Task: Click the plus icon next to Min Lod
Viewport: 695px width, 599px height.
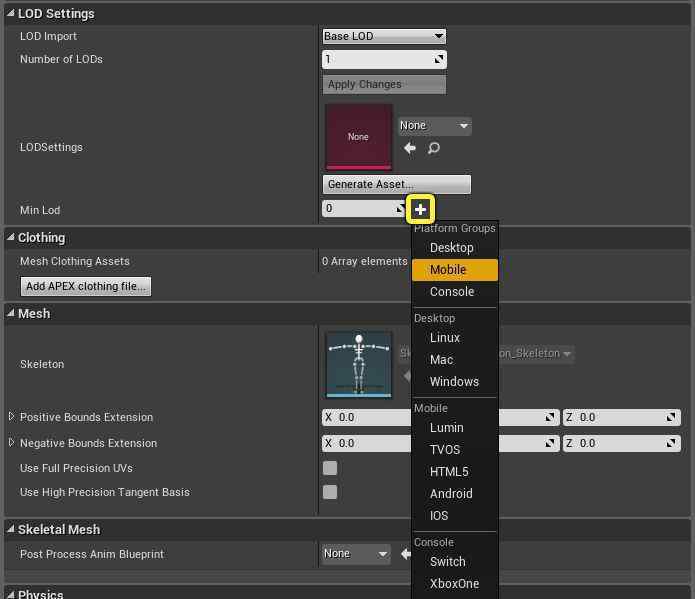Action: tap(420, 209)
